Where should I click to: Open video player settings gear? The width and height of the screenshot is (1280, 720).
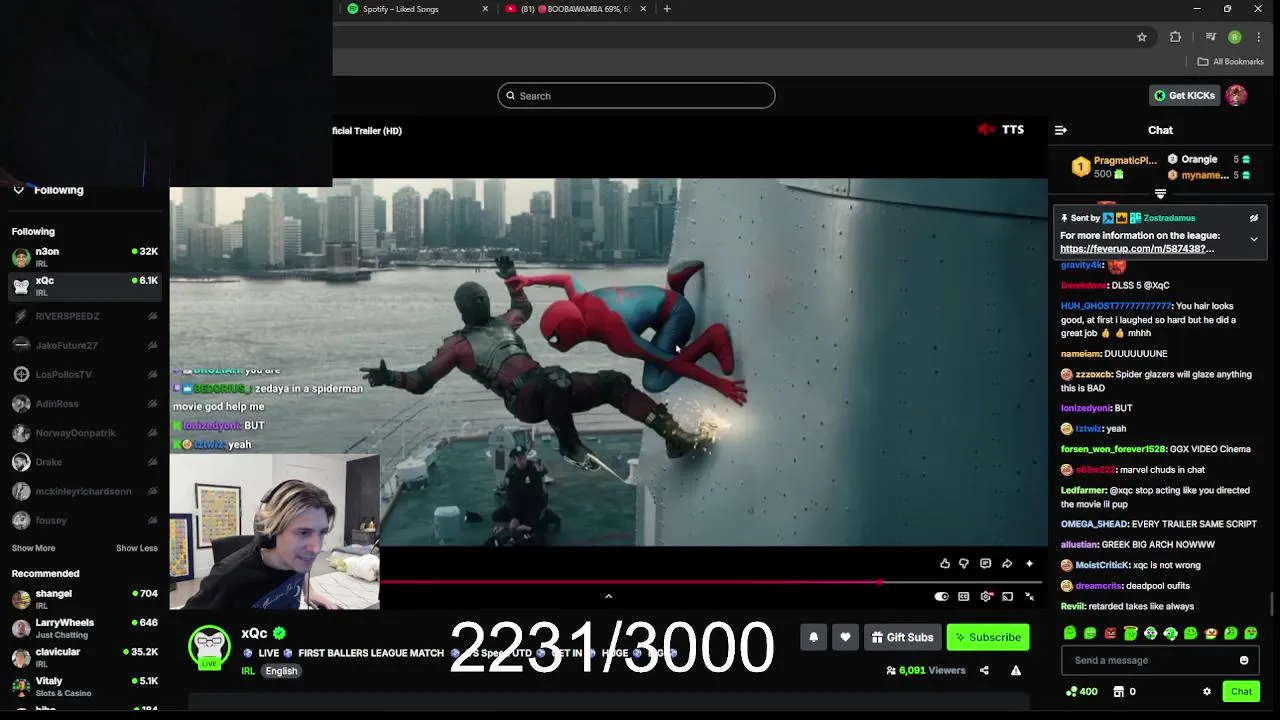point(986,597)
